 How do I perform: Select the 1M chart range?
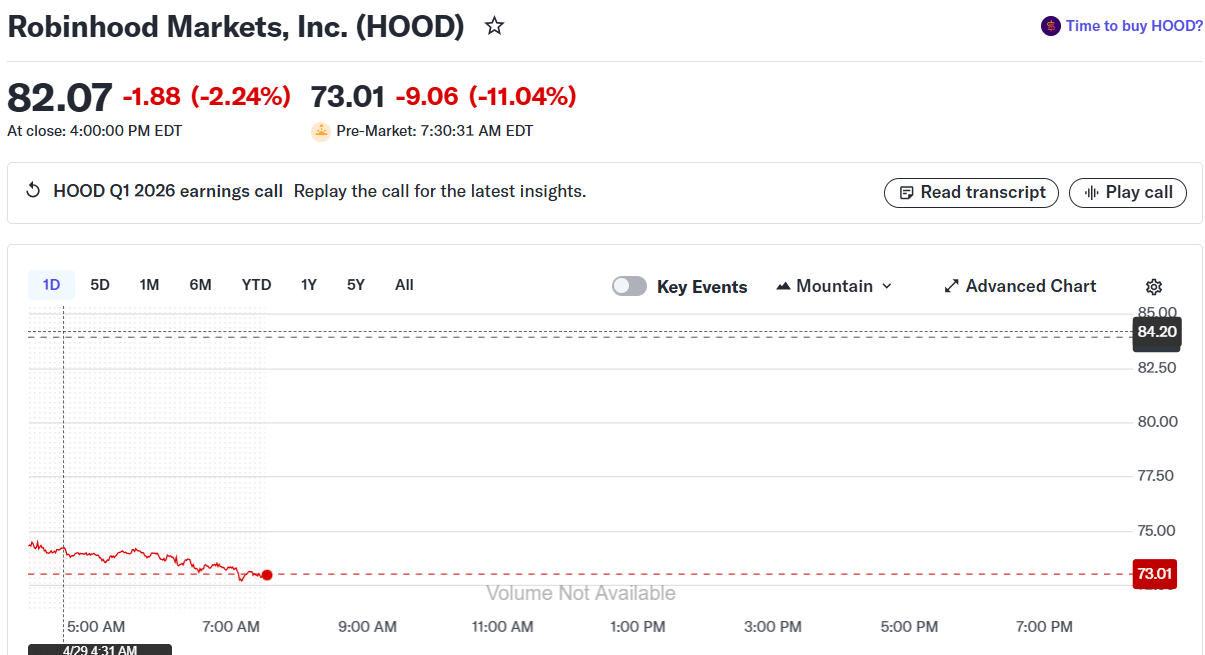click(149, 285)
